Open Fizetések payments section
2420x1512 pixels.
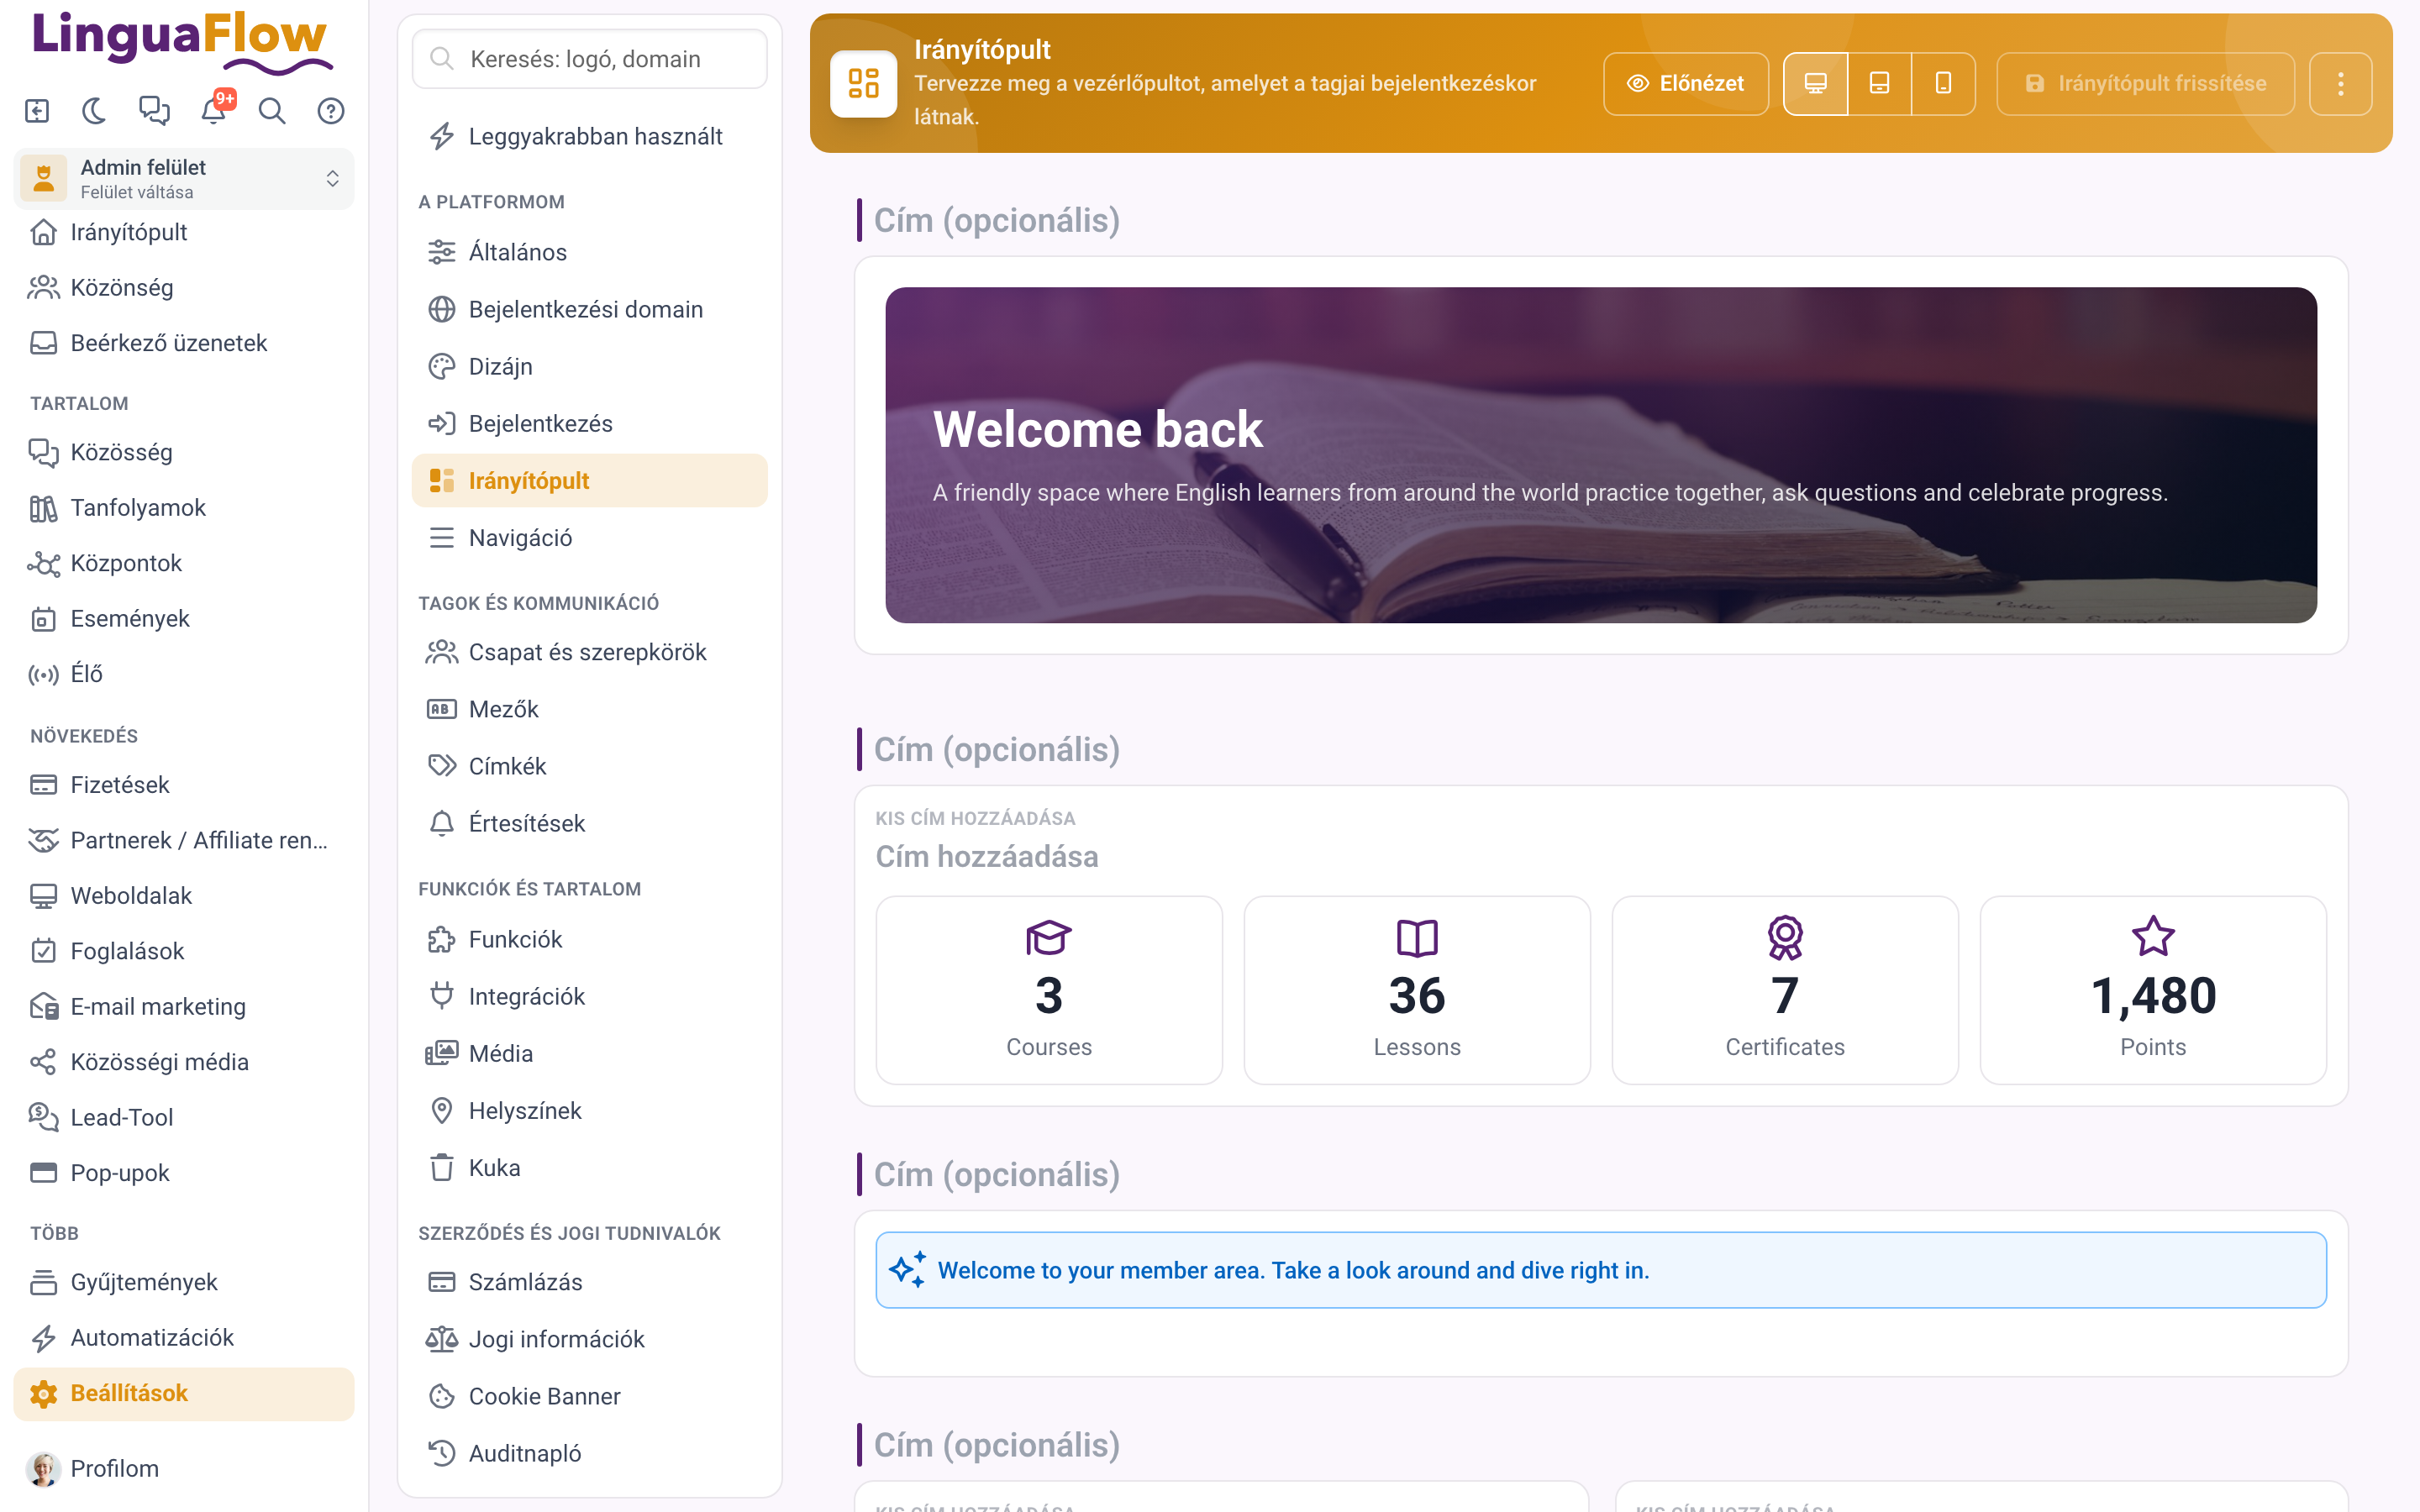[184, 784]
